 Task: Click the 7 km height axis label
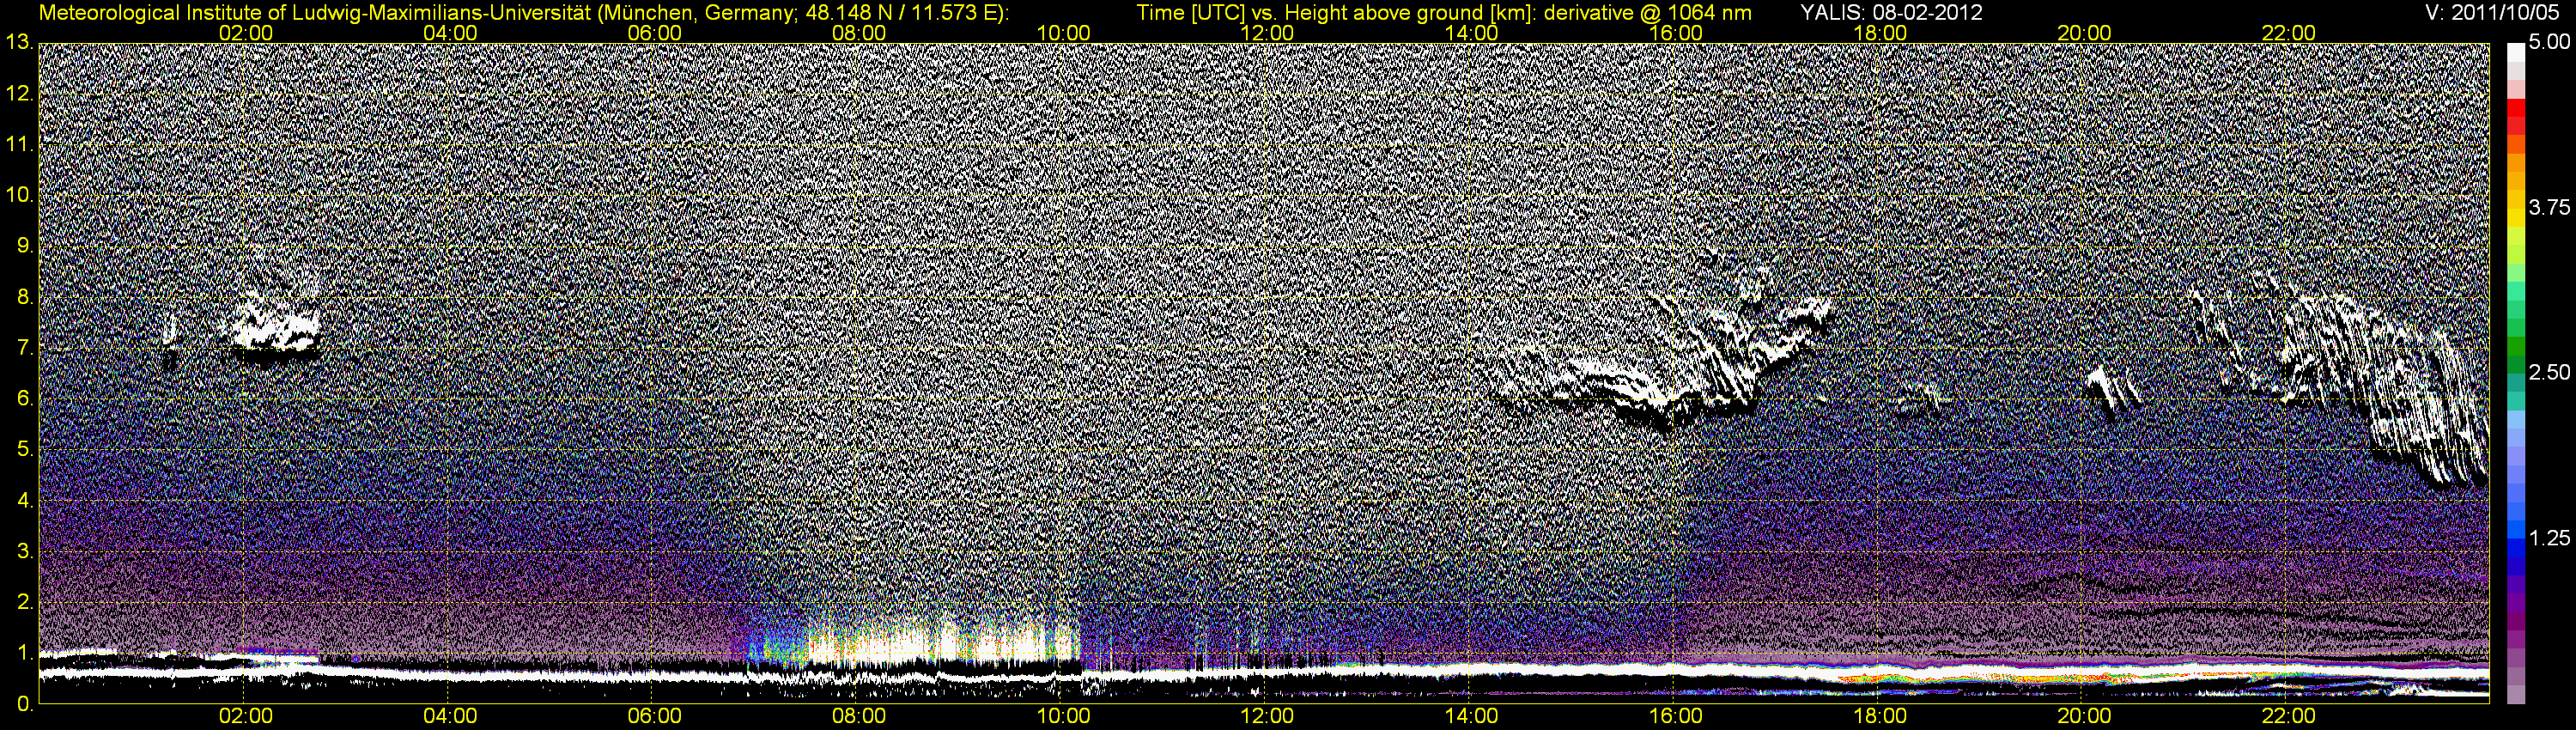[25, 348]
